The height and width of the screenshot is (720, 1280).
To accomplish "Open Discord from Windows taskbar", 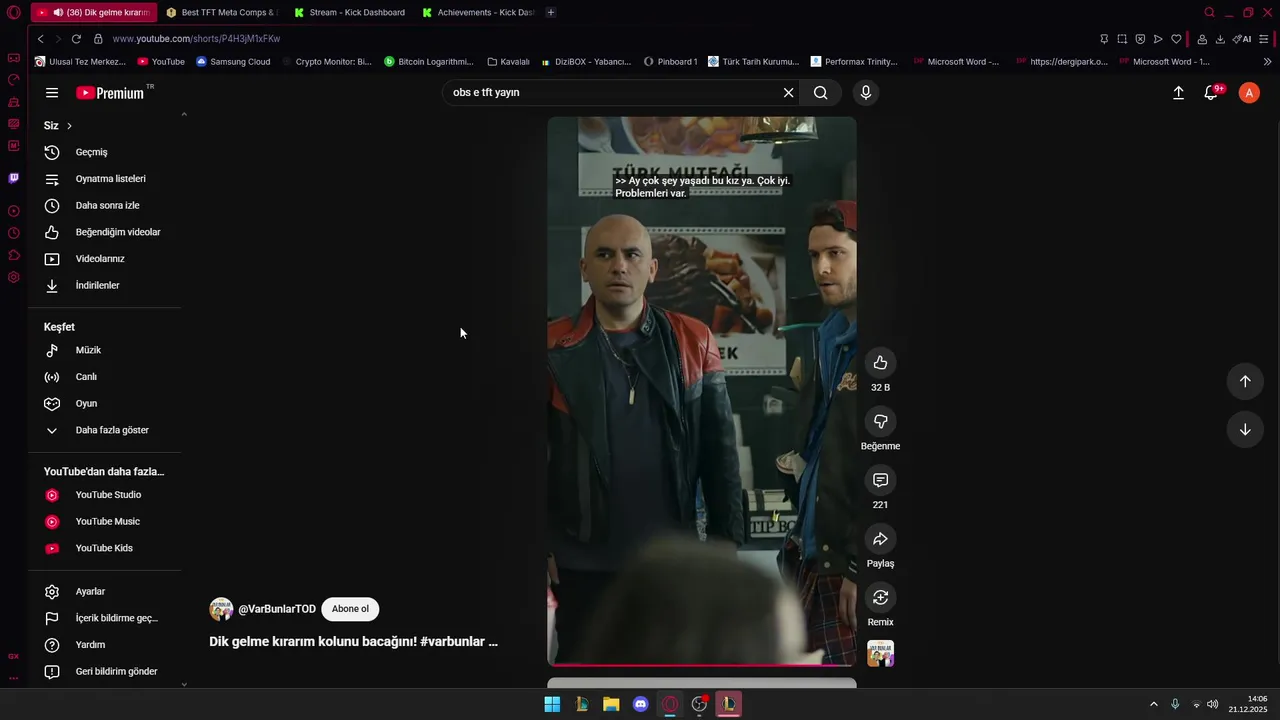I will pos(641,704).
